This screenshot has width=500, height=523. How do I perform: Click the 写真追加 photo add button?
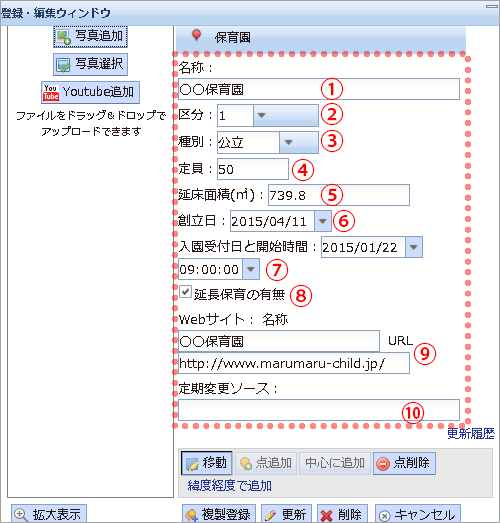90,36
